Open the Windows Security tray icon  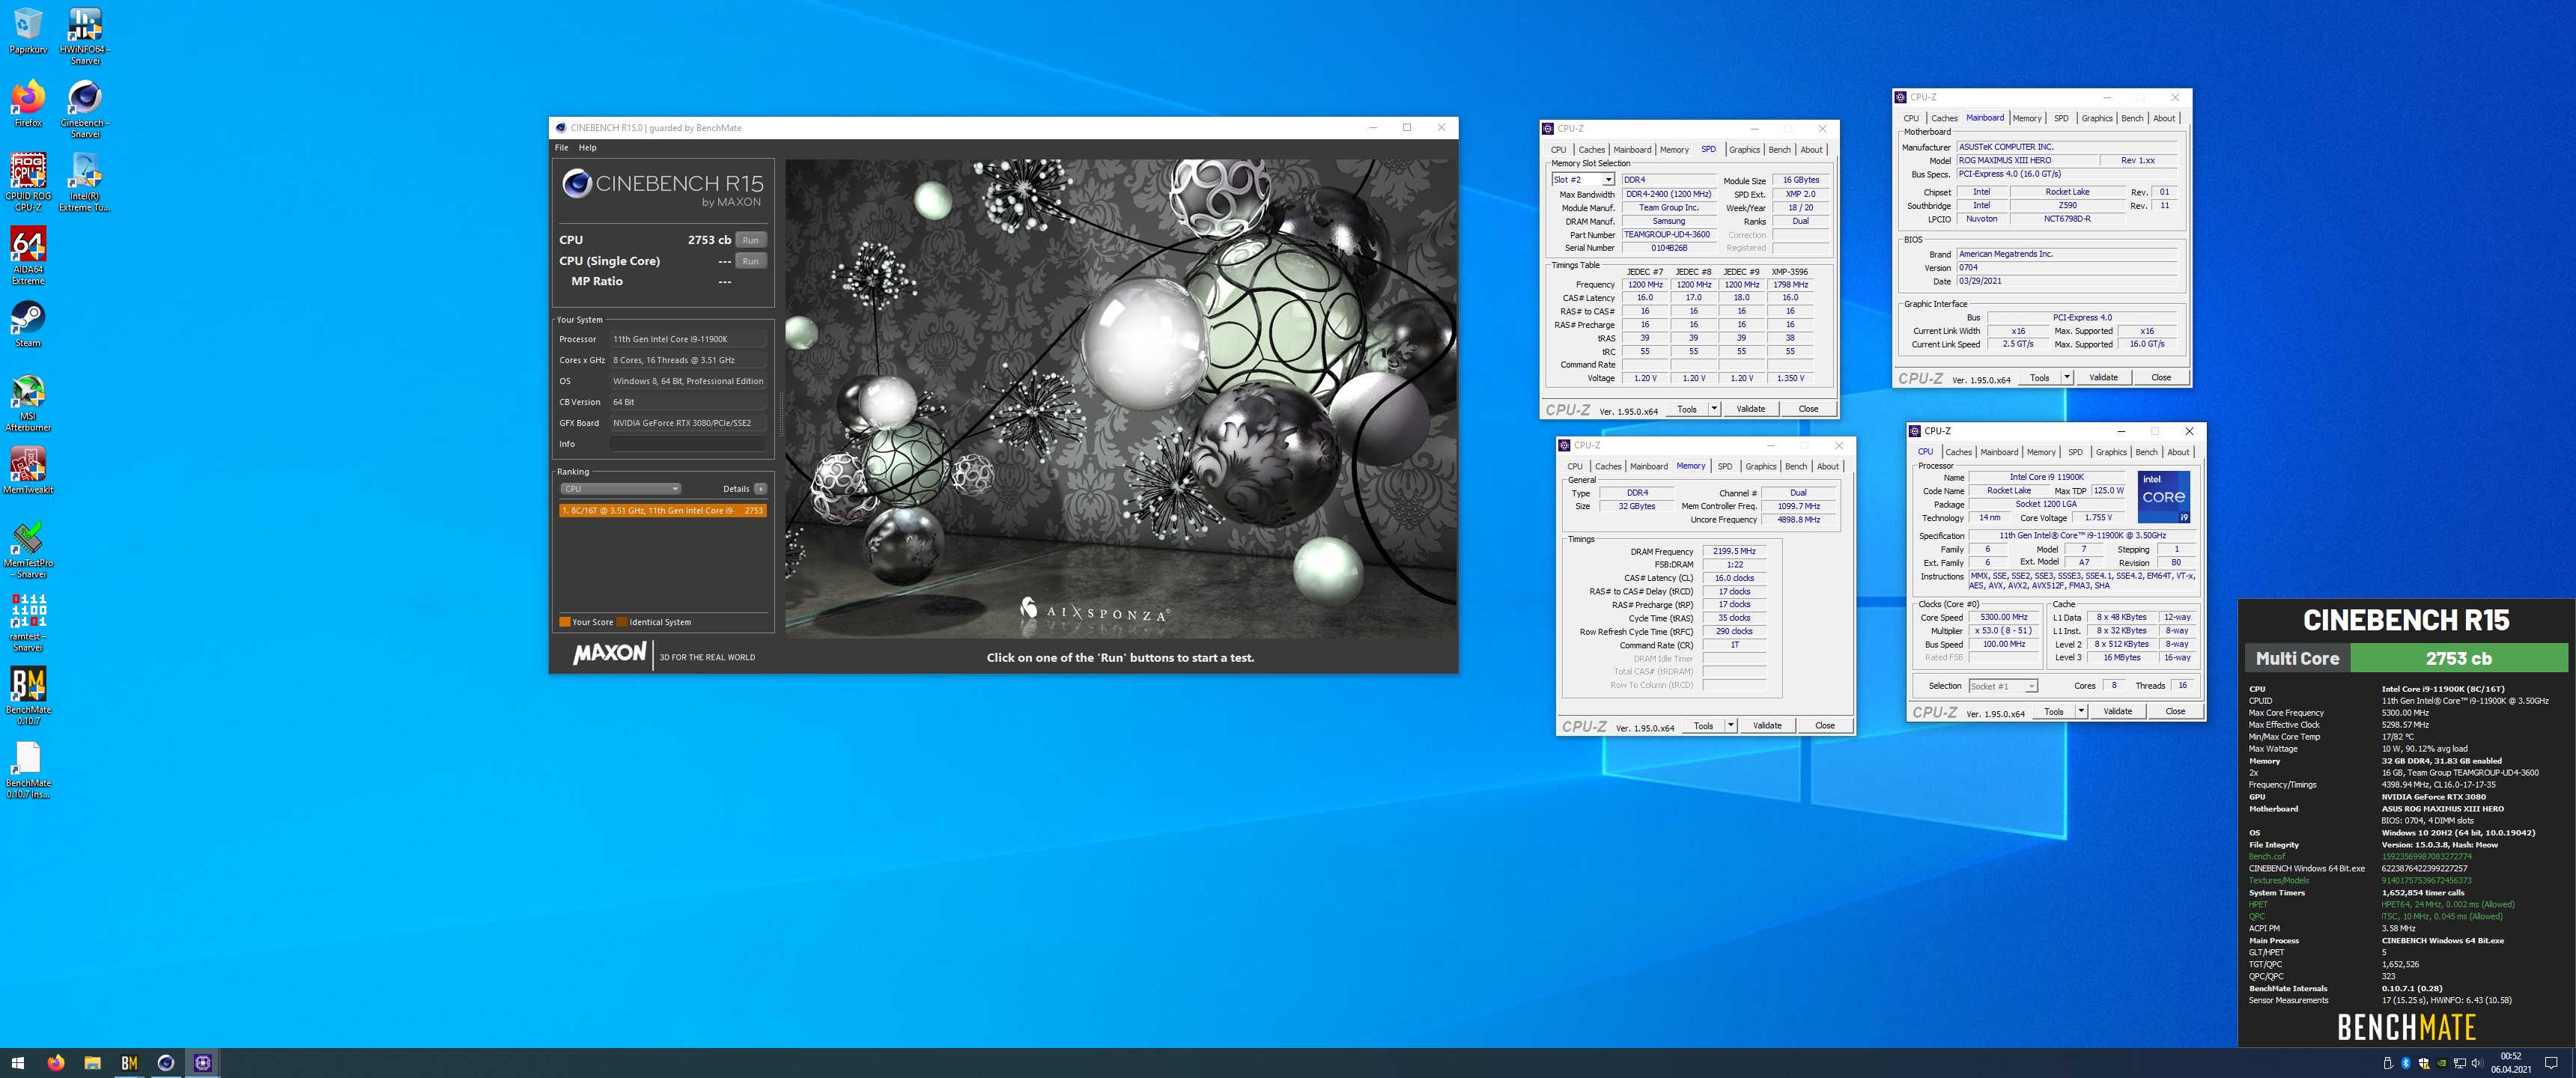click(x=2423, y=1063)
